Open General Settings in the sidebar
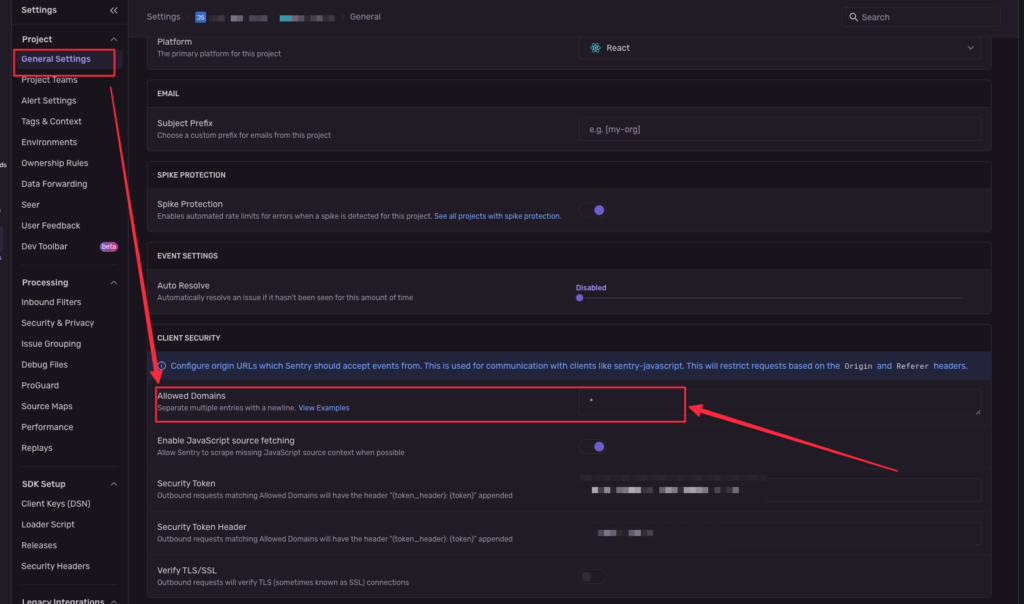The height and width of the screenshot is (604, 1024). click(56, 59)
